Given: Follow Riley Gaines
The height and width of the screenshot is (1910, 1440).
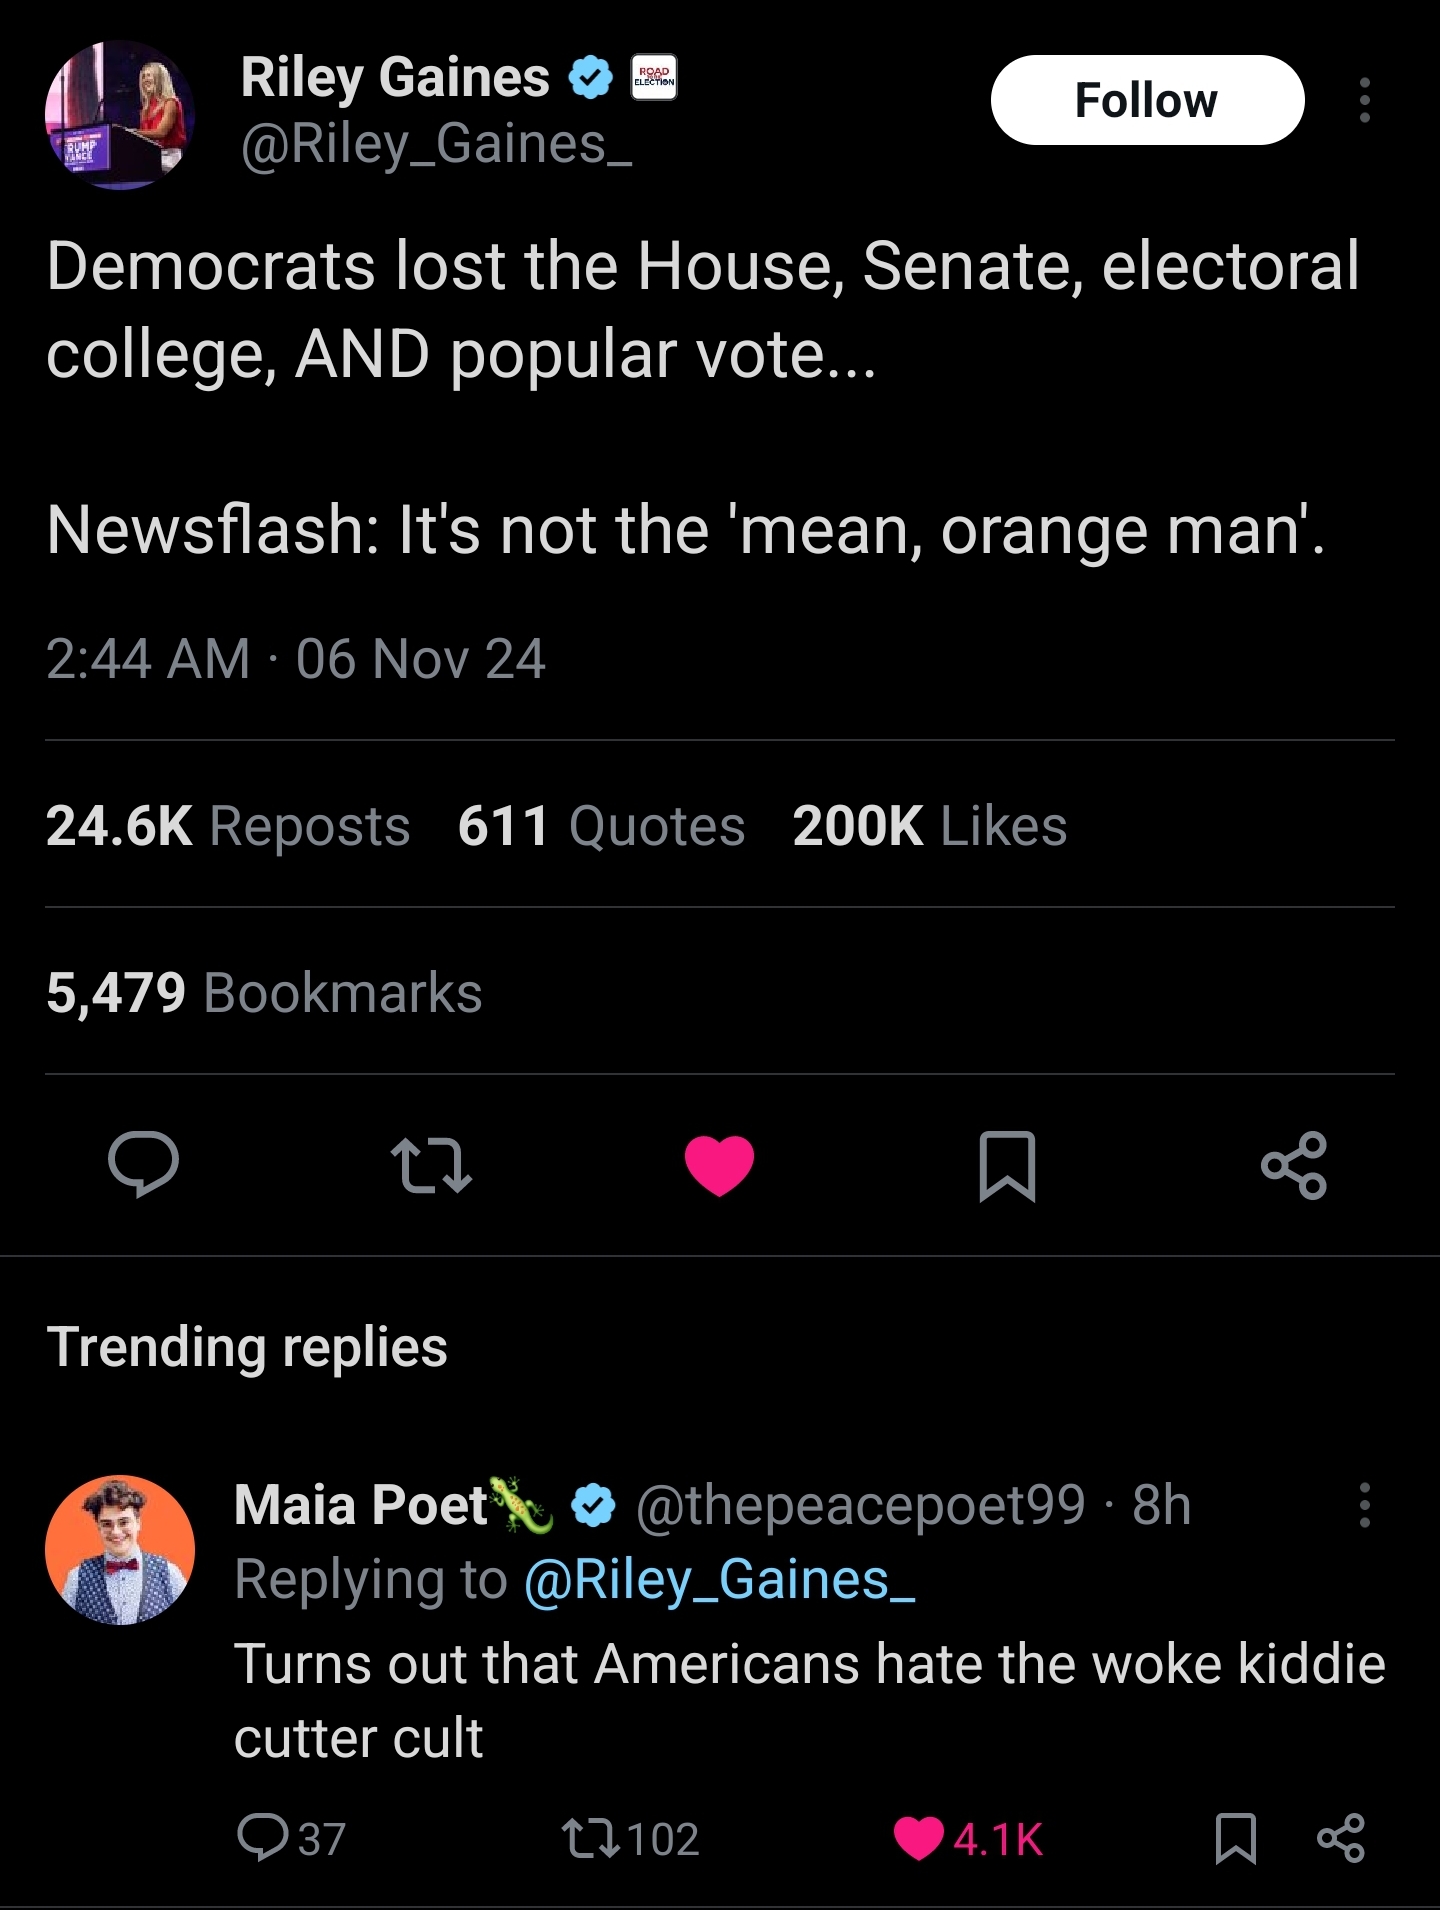Looking at the screenshot, I should (1147, 100).
